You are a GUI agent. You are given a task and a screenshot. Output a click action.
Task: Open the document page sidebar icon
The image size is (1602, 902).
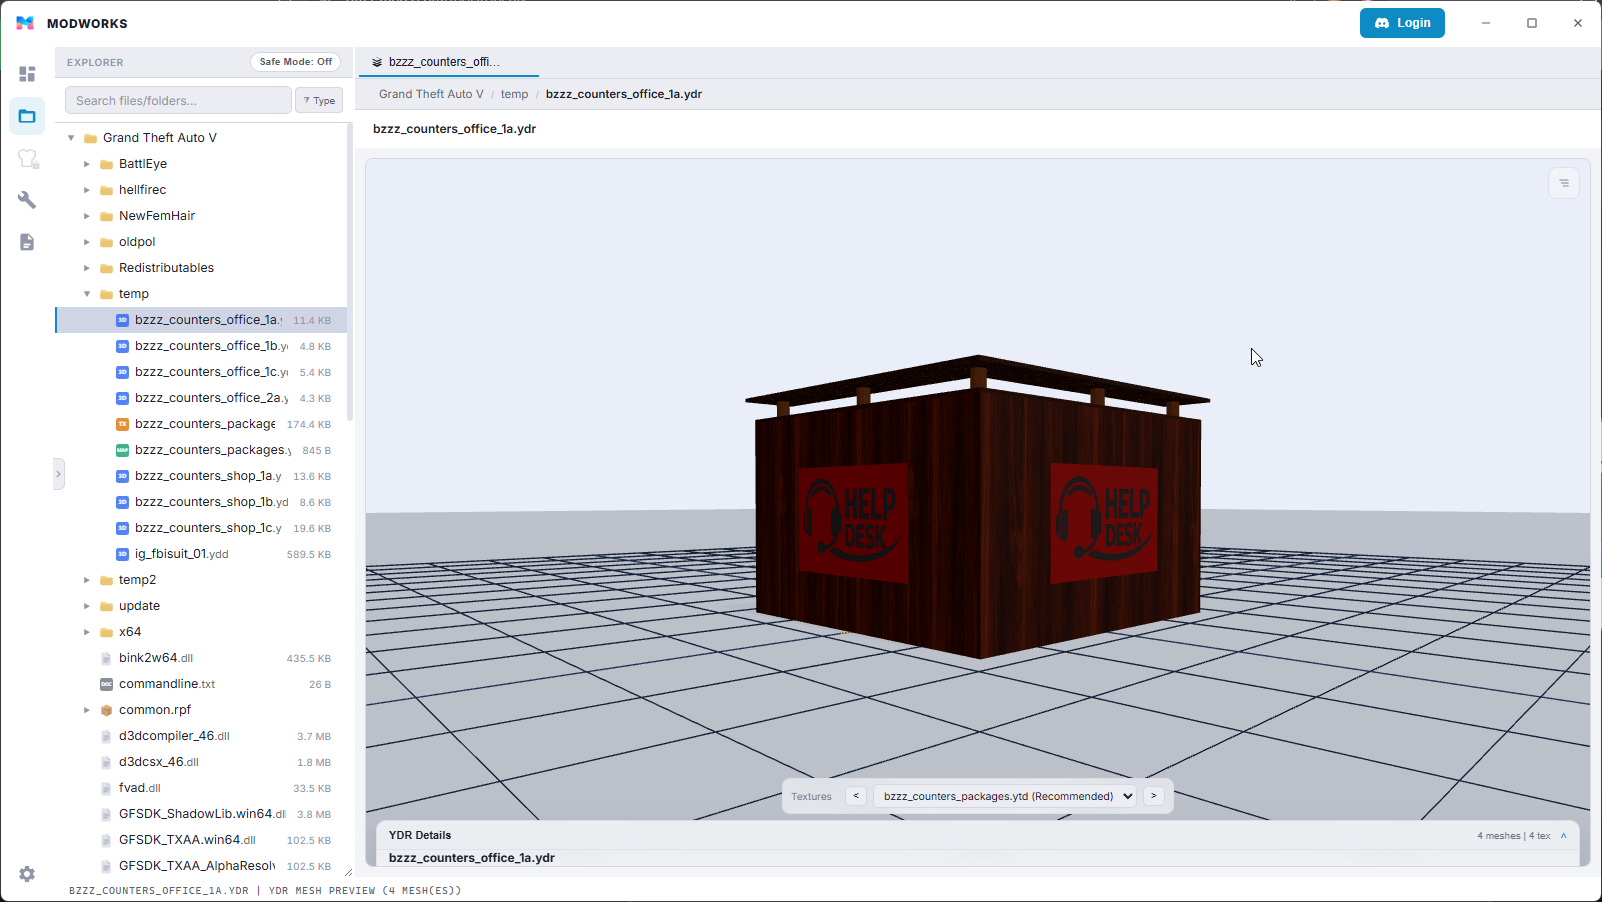[x=27, y=242]
